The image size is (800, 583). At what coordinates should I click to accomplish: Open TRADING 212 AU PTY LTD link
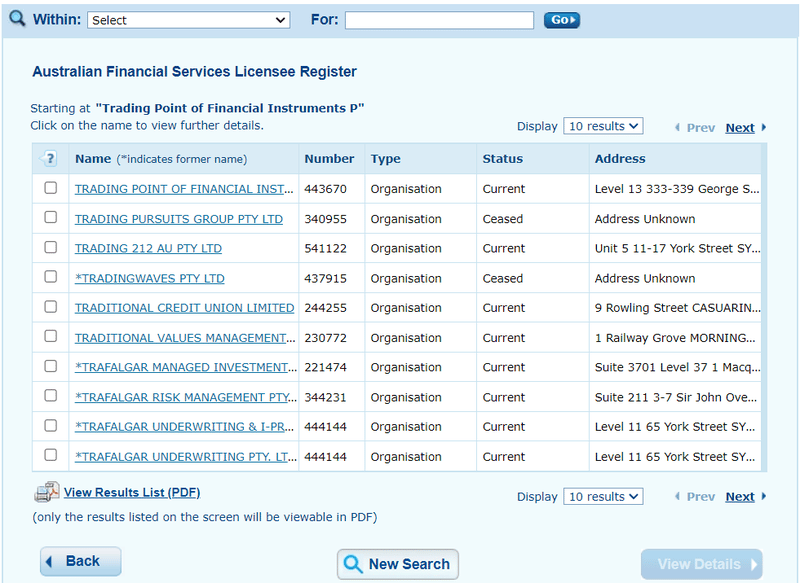(x=148, y=248)
